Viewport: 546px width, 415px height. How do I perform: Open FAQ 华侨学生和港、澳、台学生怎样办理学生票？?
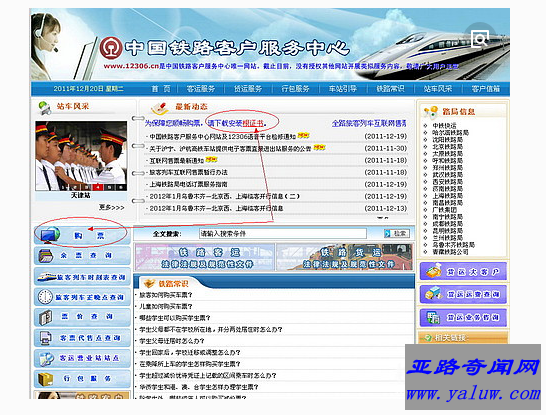pos(199,387)
